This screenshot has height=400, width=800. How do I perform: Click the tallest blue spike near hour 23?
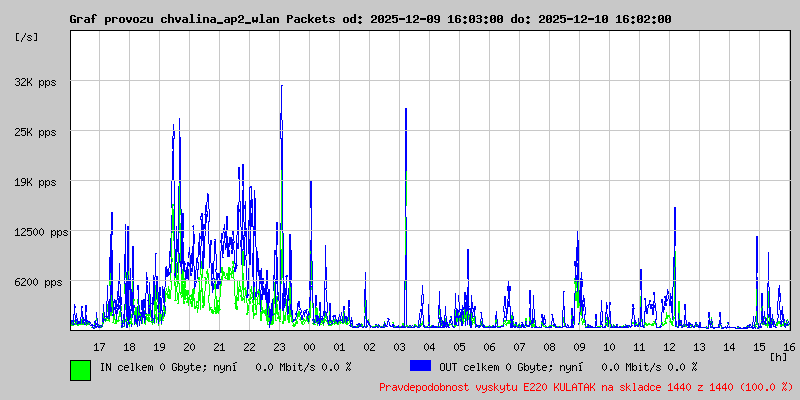281,204
